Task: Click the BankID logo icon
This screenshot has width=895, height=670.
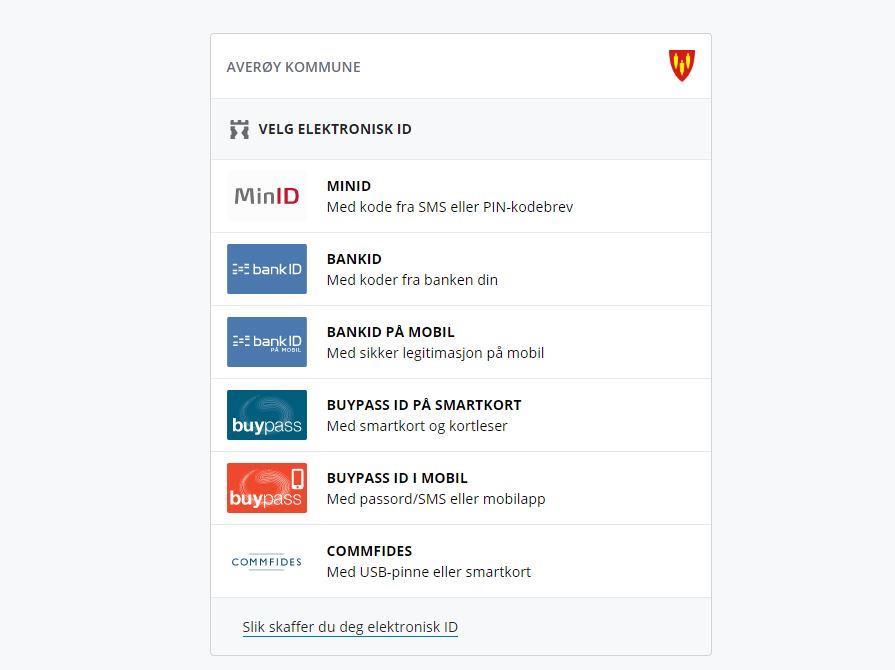Action: [x=267, y=269]
